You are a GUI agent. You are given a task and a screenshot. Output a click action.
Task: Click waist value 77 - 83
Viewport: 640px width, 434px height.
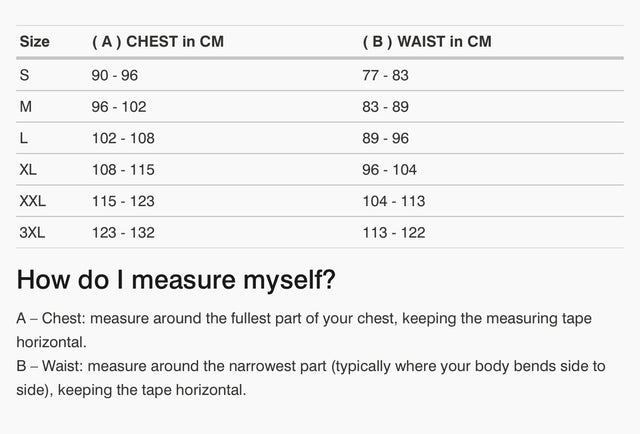pyautogui.click(x=385, y=75)
